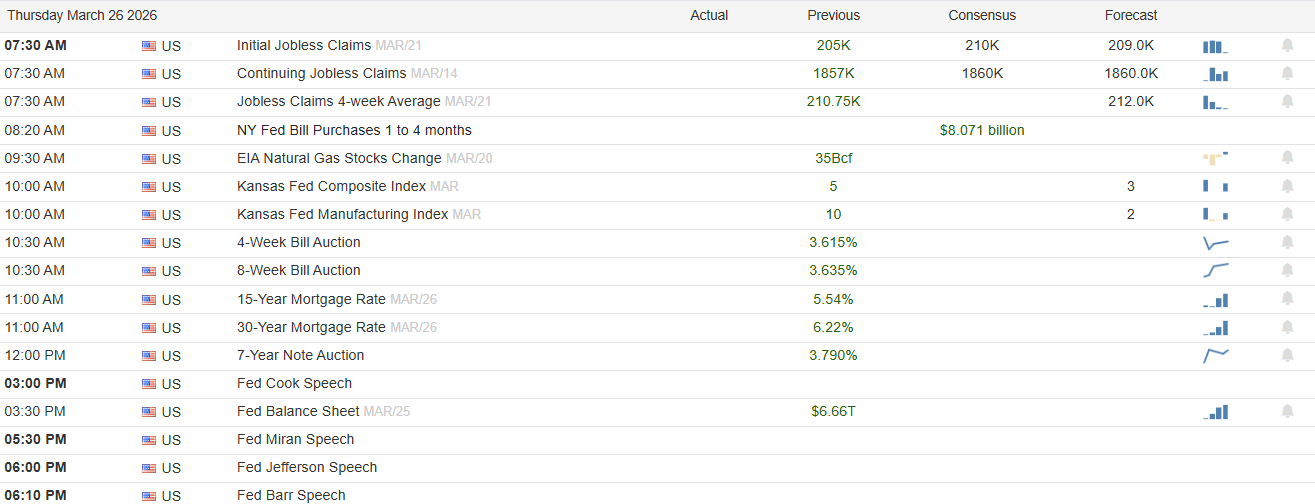Open the Fed Cook Speech event
The width and height of the screenshot is (1315, 504).
pyautogui.click(x=294, y=383)
